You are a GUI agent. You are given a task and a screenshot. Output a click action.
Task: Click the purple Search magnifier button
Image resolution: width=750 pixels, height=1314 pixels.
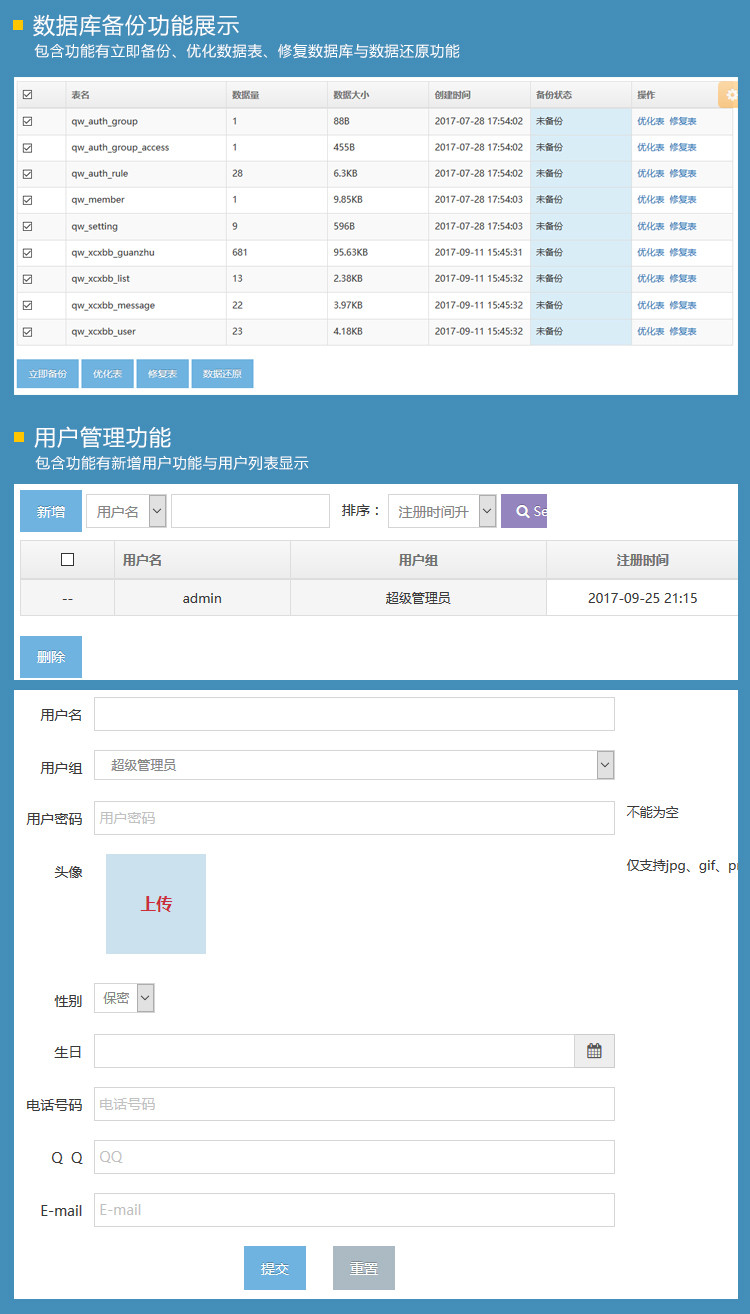tap(524, 511)
